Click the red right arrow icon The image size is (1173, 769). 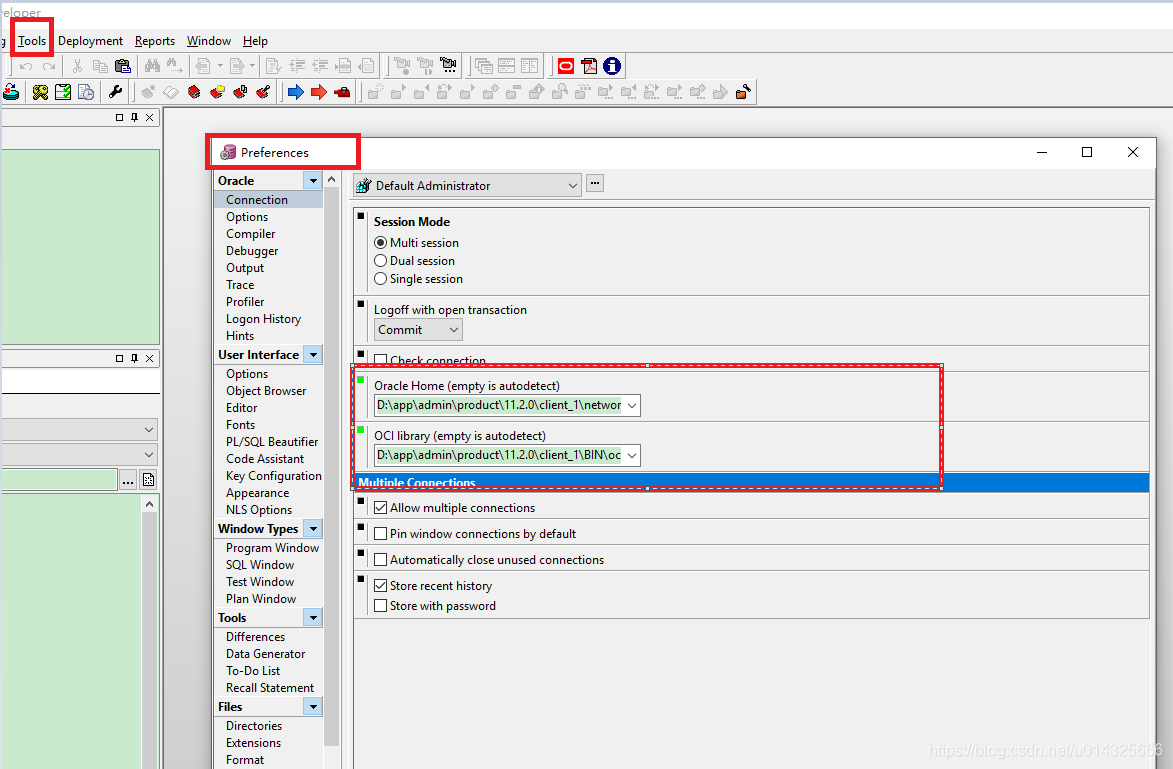point(319,92)
